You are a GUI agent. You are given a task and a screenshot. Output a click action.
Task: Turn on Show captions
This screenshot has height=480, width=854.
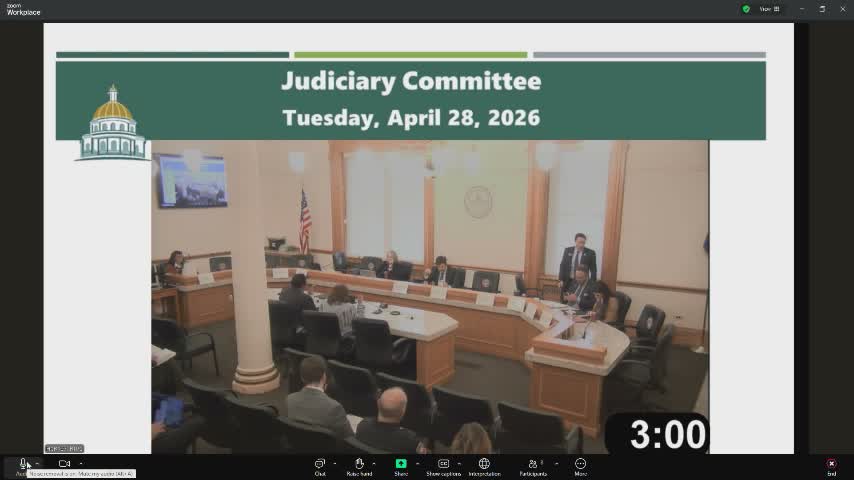(443, 467)
